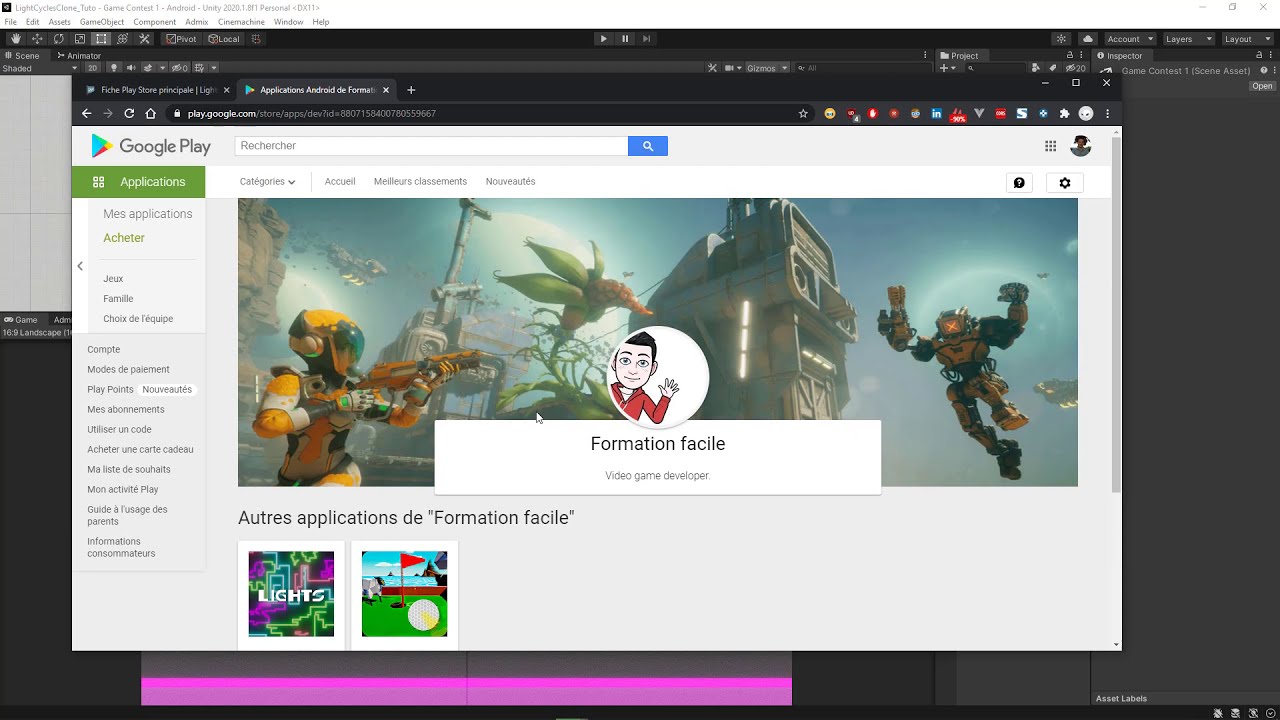Open the LIGHTS app thumbnail
The height and width of the screenshot is (720, 1280).
pyautogui.click(x=291, y=594)
